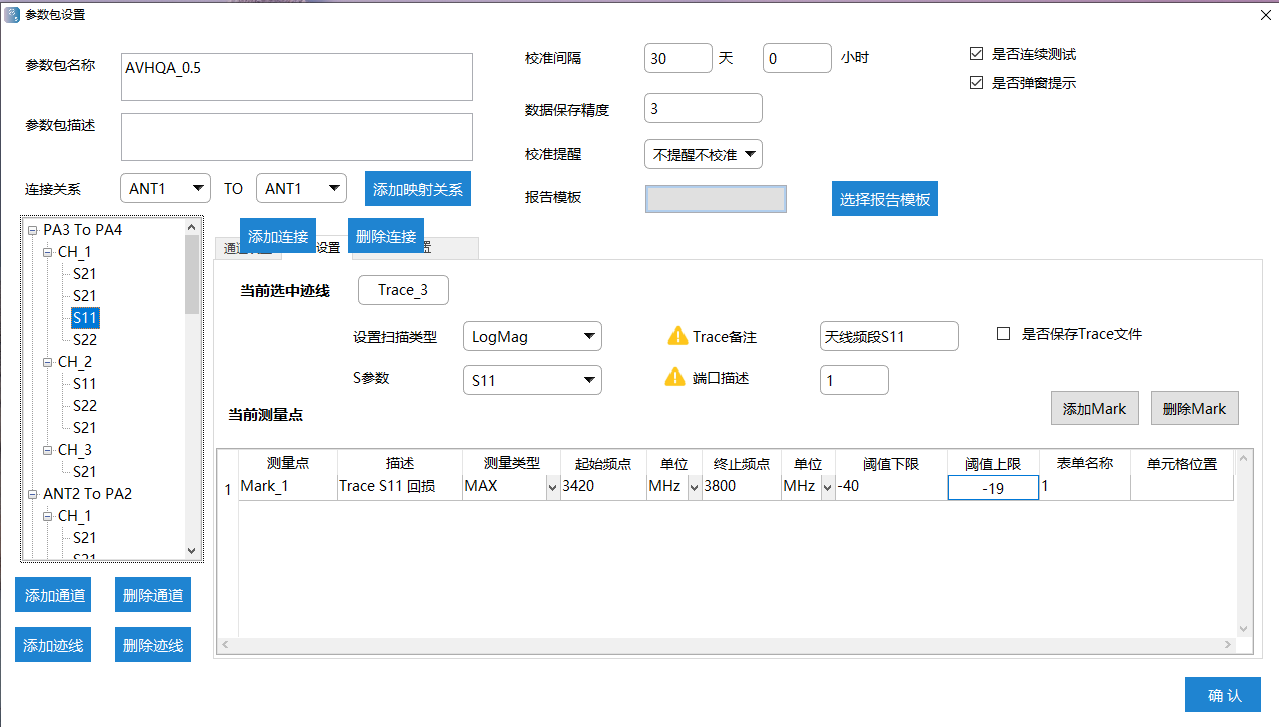This screenshot has height=727, width=1279.
Task: Uncheck 是否连续测试
Action: [x=976, y=54]
